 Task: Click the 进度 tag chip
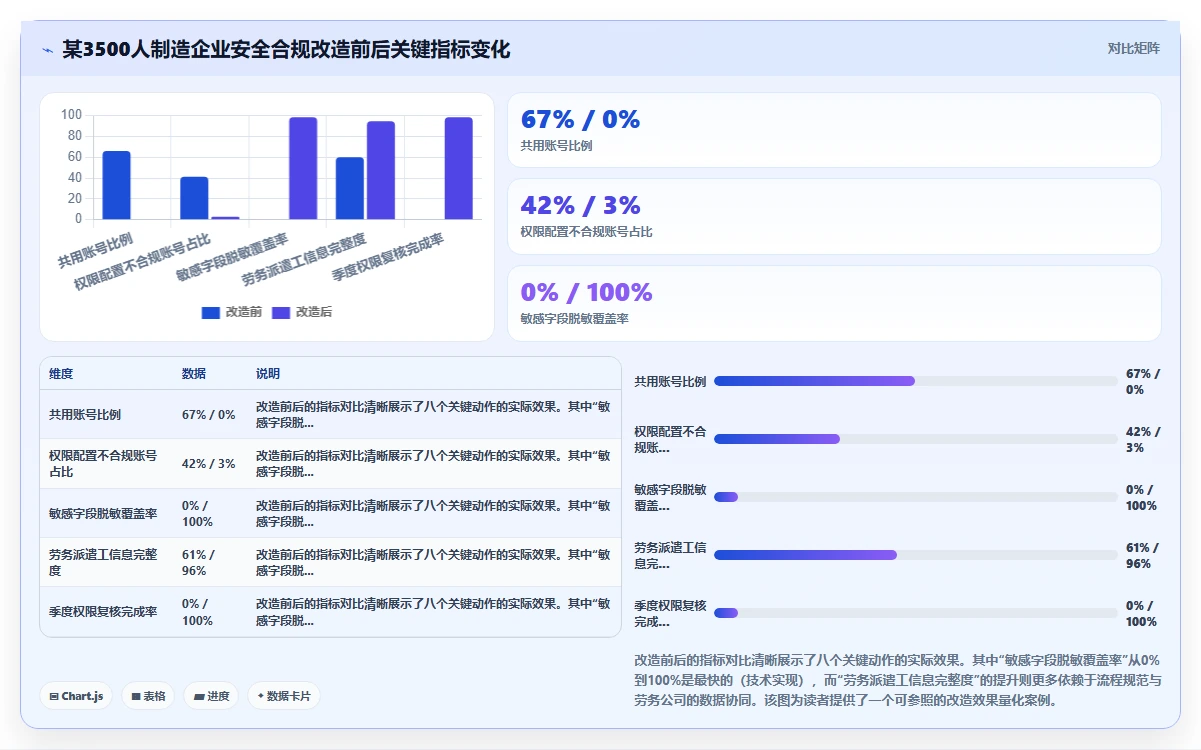pos(211,696)
